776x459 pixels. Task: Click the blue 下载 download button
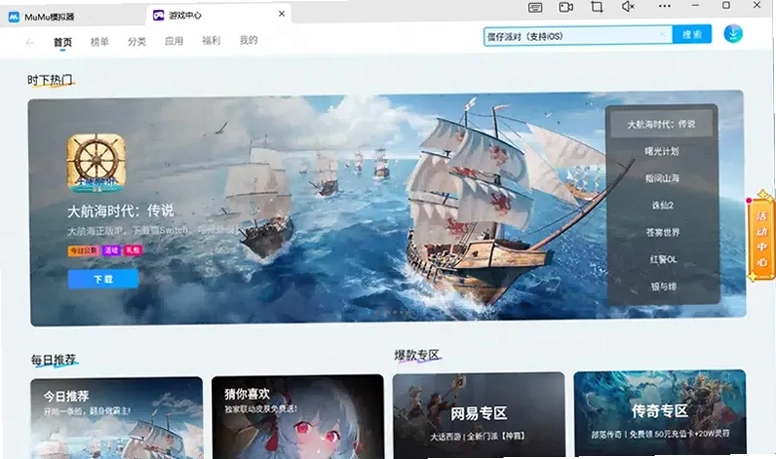pos(103,279)
